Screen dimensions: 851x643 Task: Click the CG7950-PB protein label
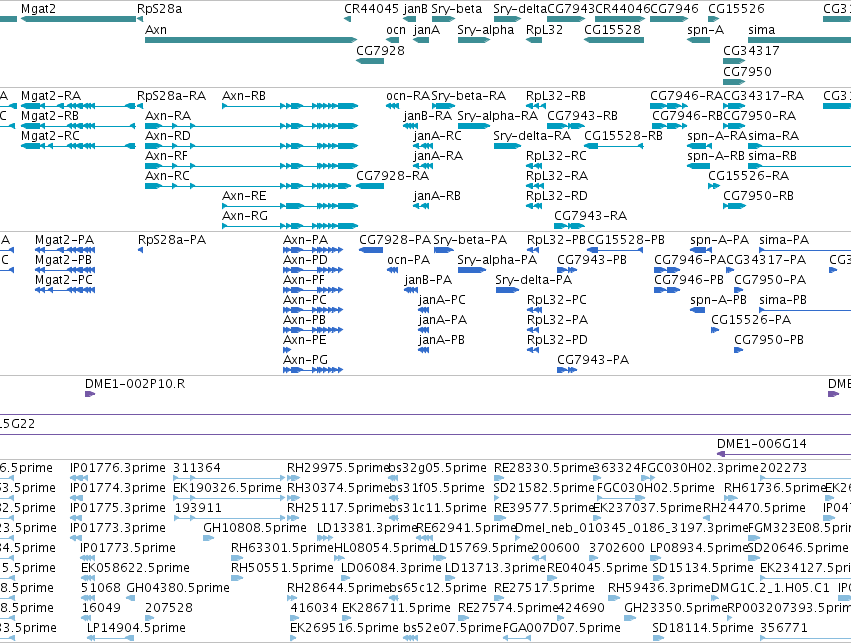pos(770,340)
